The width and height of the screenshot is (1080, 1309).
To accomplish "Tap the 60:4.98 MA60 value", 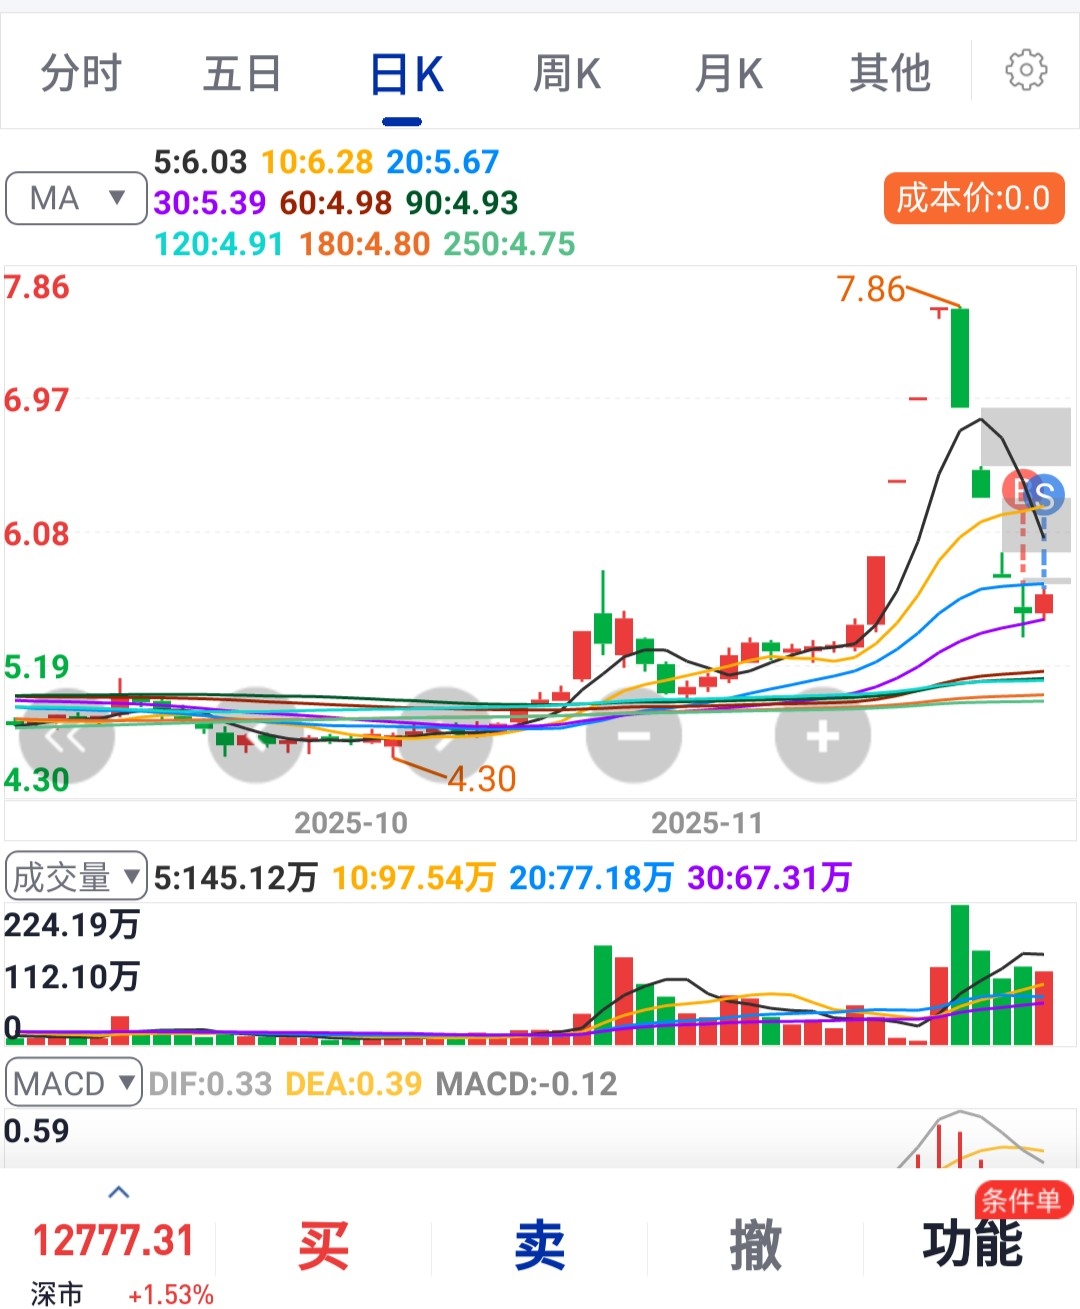I will pos(336,203).
